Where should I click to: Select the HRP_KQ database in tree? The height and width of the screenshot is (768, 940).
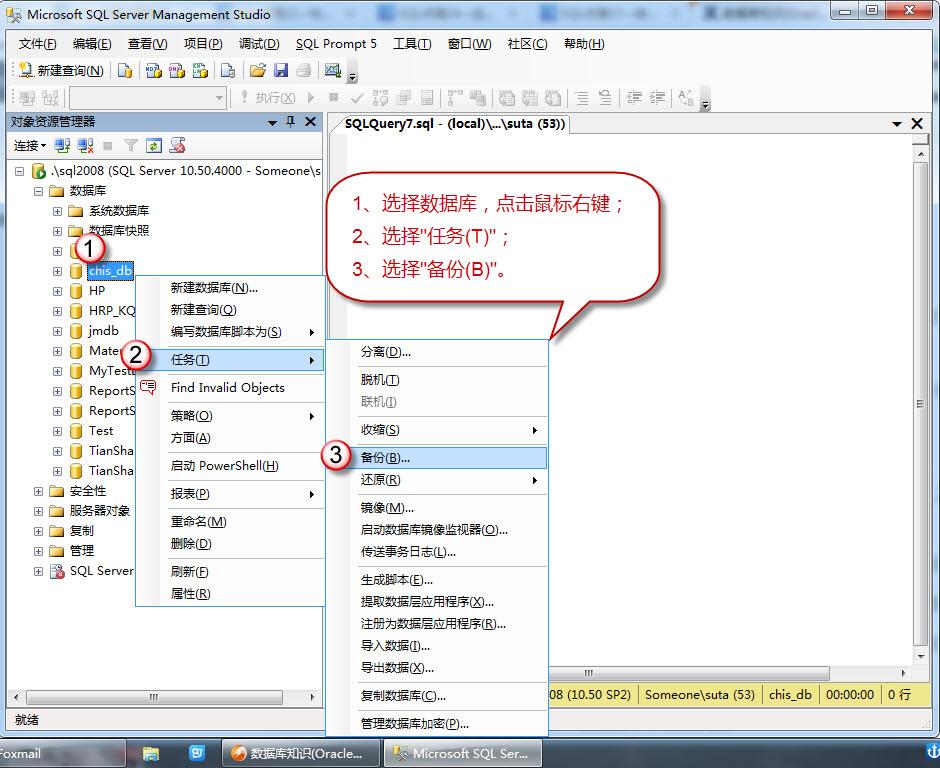coord(113,311)
